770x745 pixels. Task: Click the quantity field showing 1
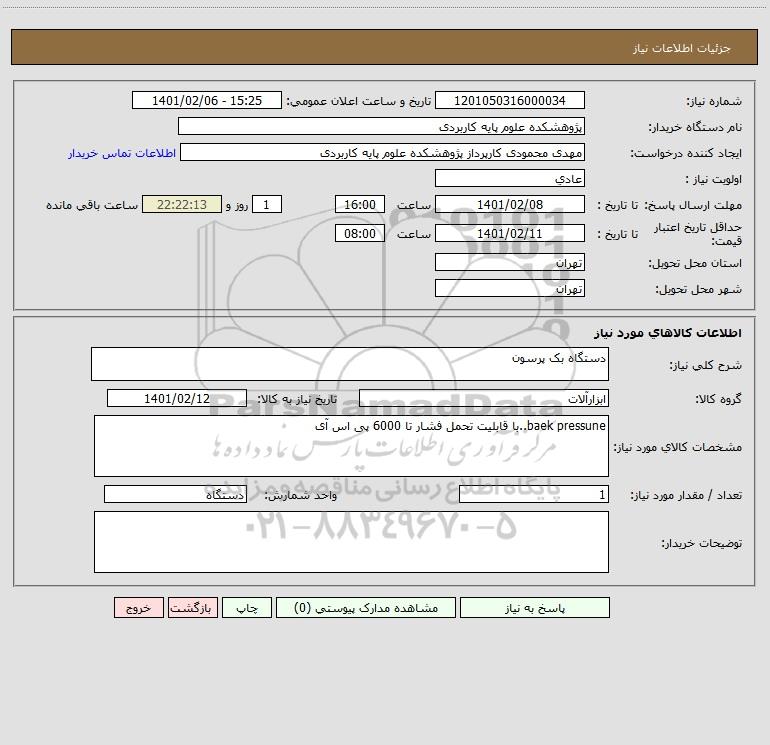[x=534, y=495]
